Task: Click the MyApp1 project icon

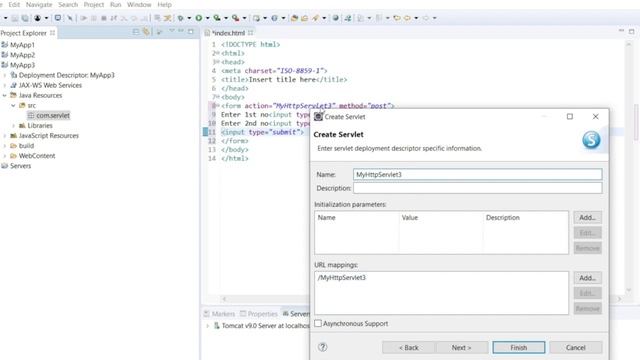Action: pos(4,44)
